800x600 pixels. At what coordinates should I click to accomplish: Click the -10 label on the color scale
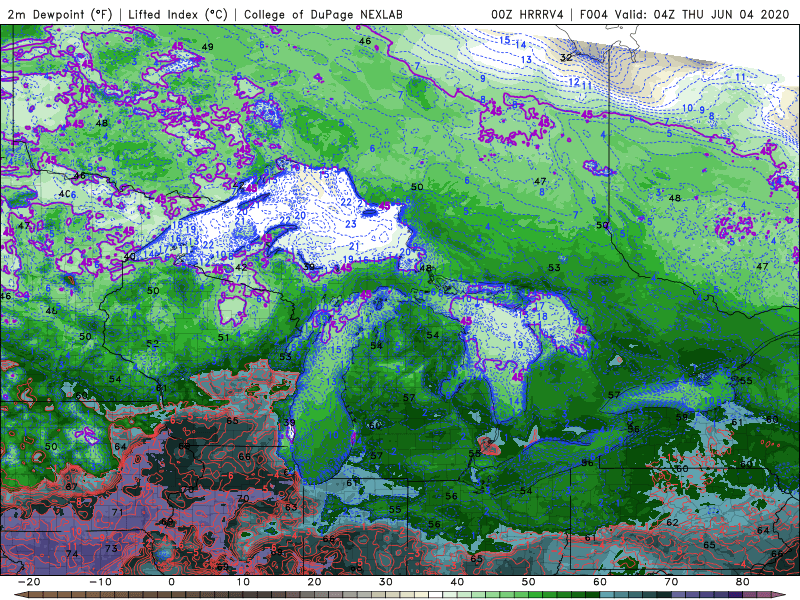[x=100, y=582]
